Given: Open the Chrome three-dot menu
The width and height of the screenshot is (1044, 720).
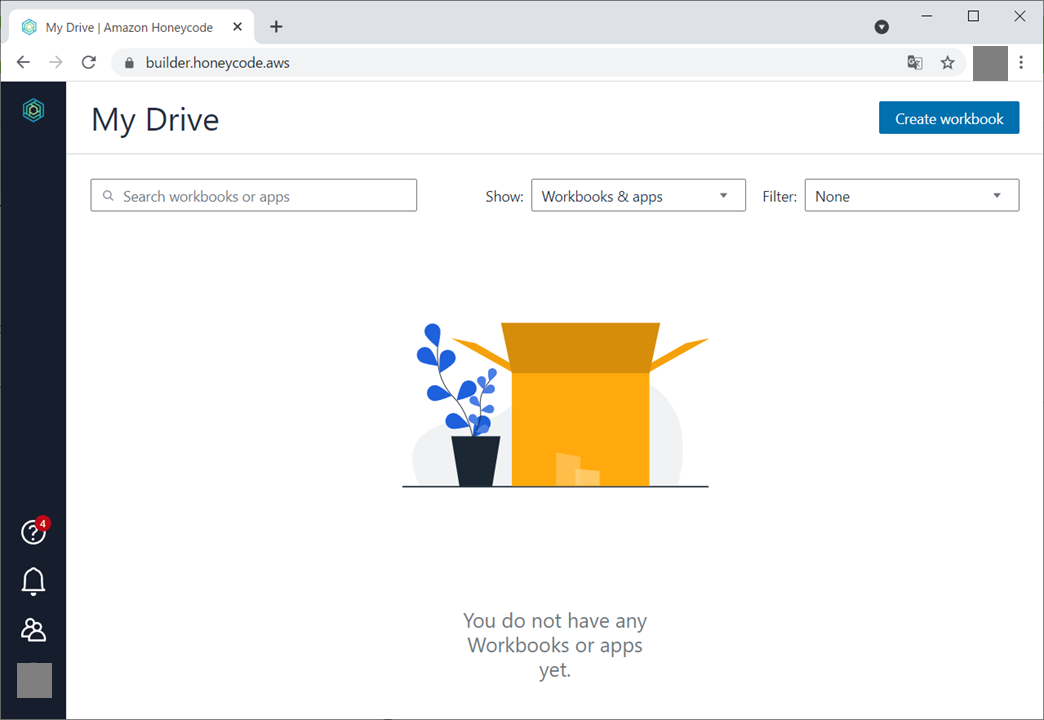Looking at the screenshot, I should click(x=1021, y=63).
